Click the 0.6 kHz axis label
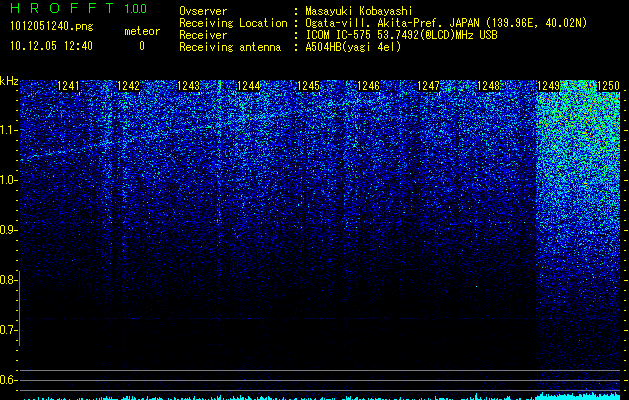This screenshot has width=629, height=400. [8, 380]
